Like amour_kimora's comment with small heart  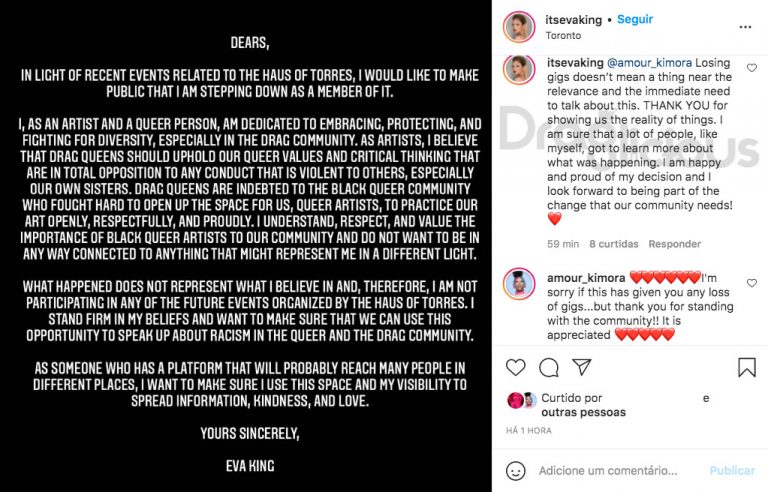751,283
